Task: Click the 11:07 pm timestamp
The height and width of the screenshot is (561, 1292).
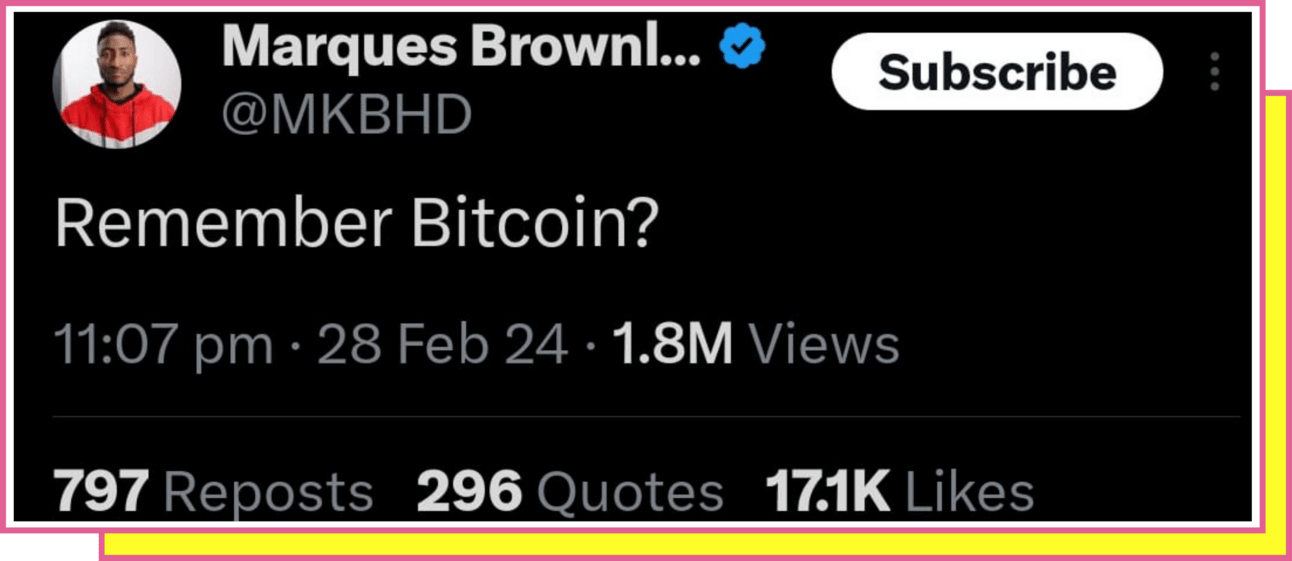Action: (x=163, y=346)
